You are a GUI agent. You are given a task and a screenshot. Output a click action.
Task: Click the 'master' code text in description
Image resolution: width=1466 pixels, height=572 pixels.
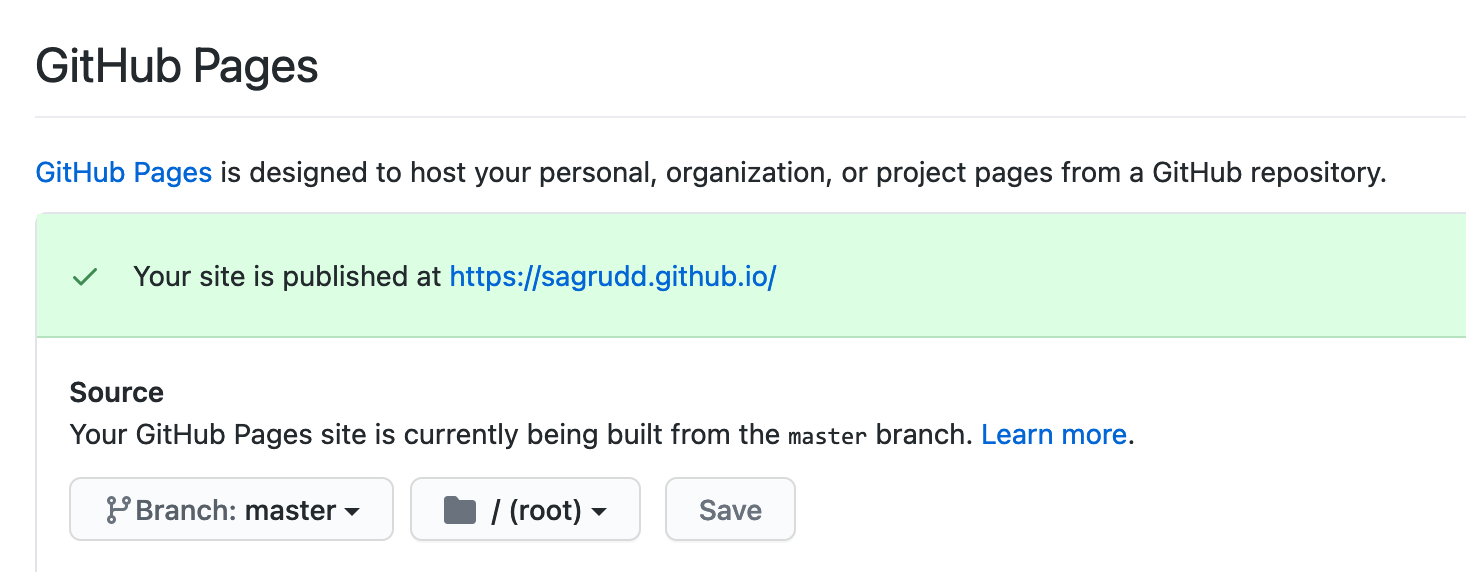pos(827,437)
